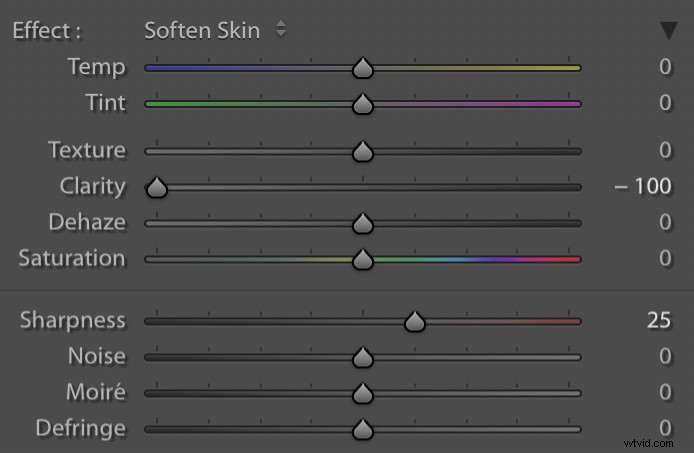Click the Noise label
The image size is (694, 453).
point(97,356)
